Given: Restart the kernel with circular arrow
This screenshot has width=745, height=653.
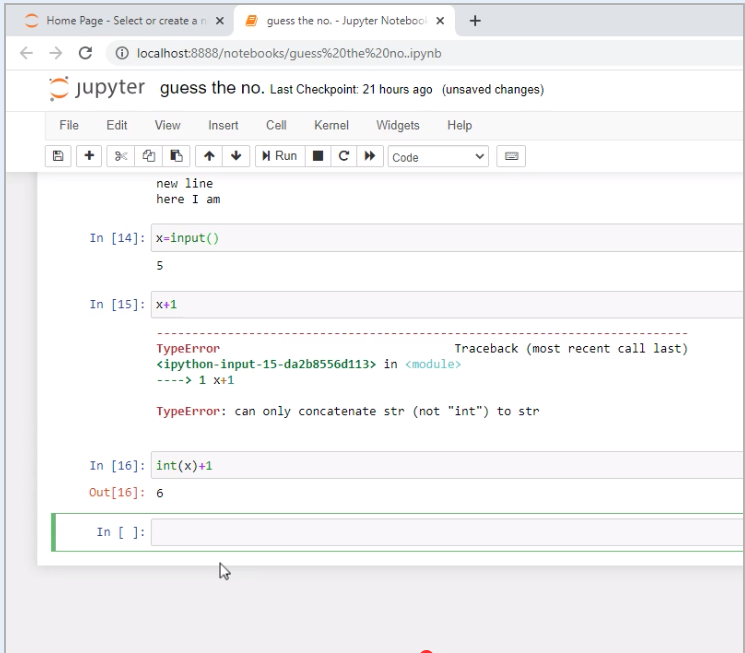Looking at the screenshot, I should [x=344, y=156].
